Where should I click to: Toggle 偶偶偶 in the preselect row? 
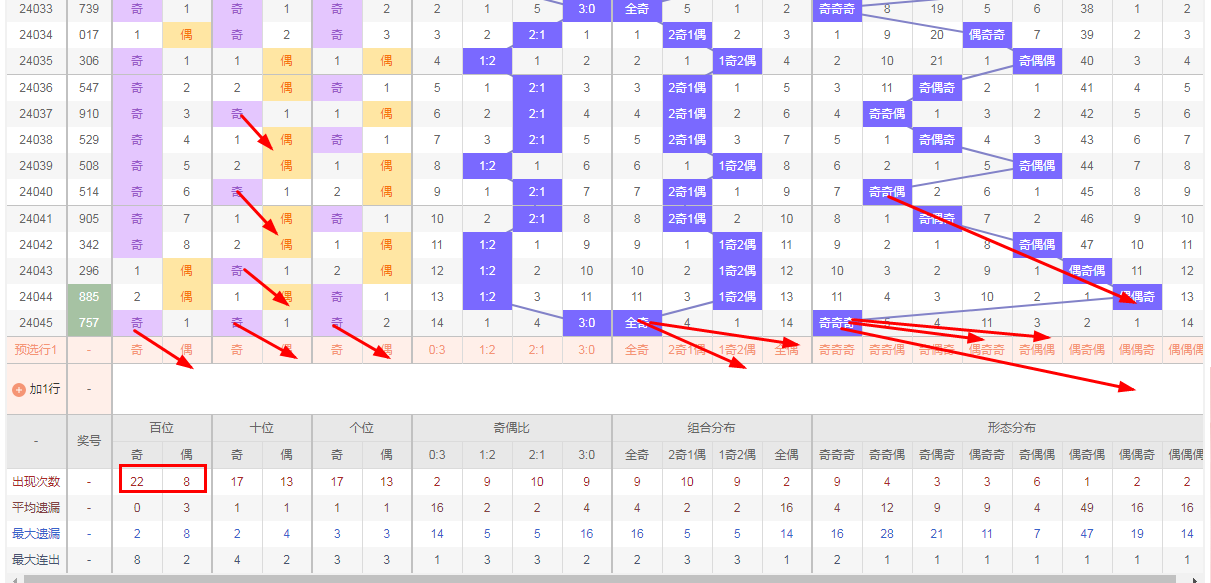1186,350
